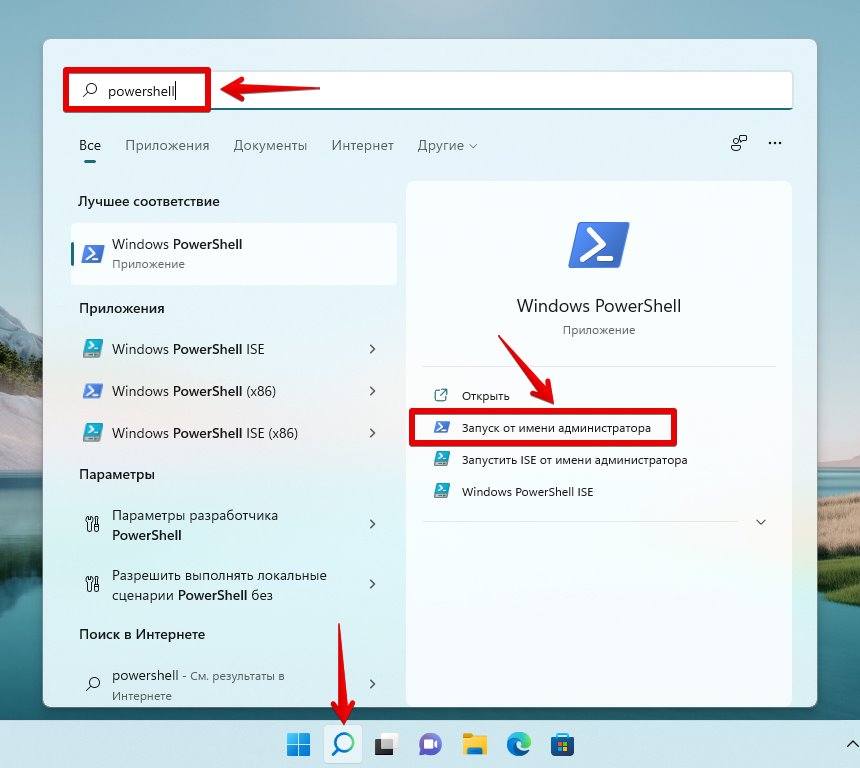This screenshot has width=860, height=768.
Task: Open the Другие dropdown
Action: point(447,145)
